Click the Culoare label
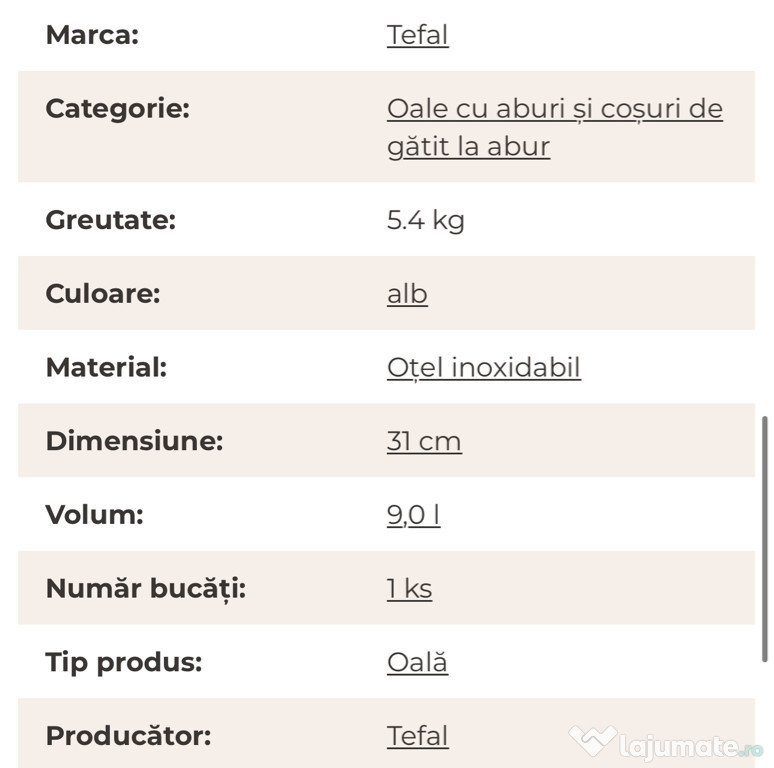Image resolution: width=774 pixels, height=768 pixels. point(103,294)
